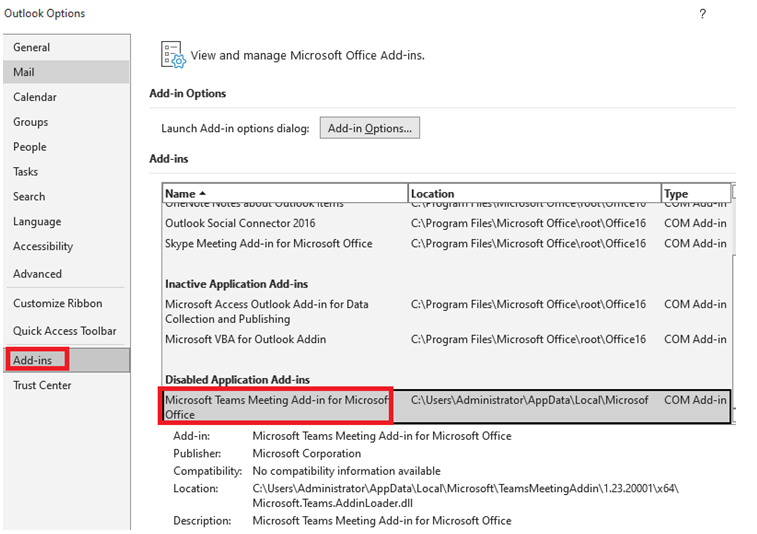Go to Customize Ribbon
757x534 pixels.
click(66, 303)
